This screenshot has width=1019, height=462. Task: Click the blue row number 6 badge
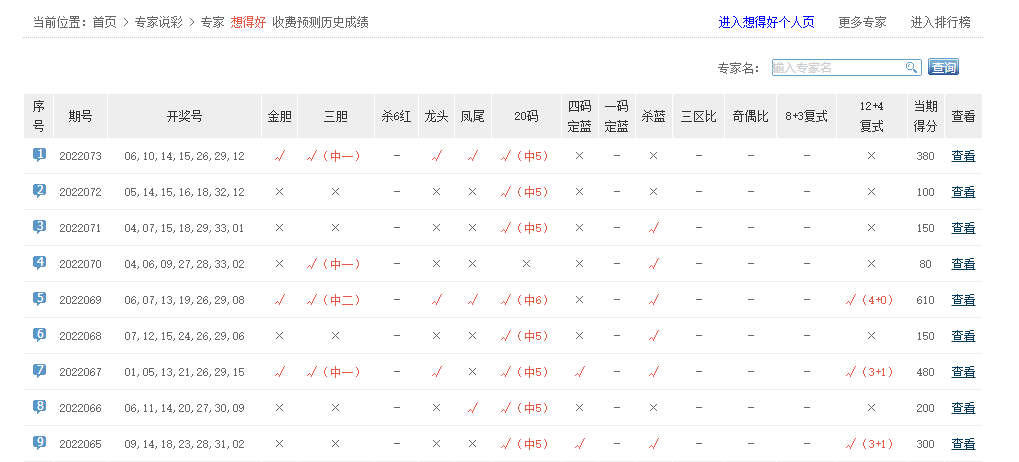pyautogui.click(x=39, y=335)
